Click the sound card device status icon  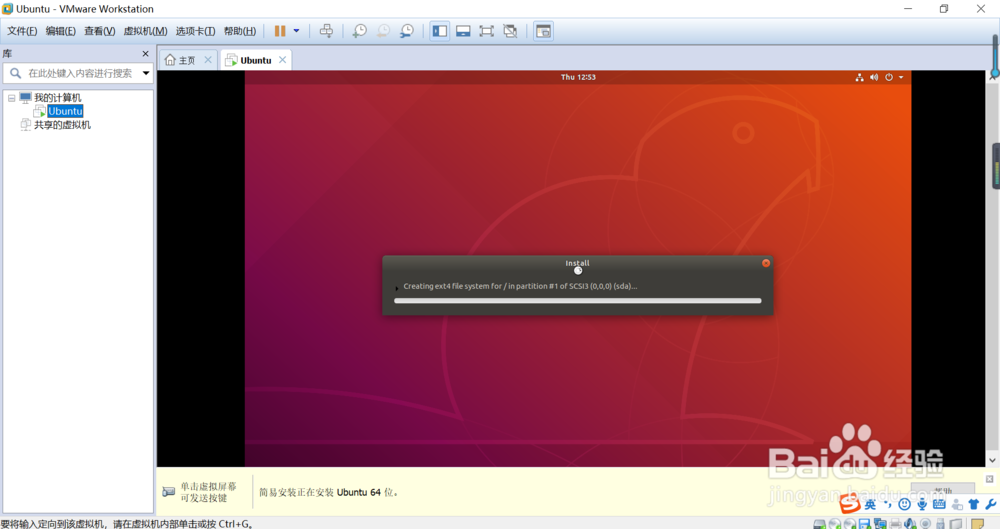[910, 524]
